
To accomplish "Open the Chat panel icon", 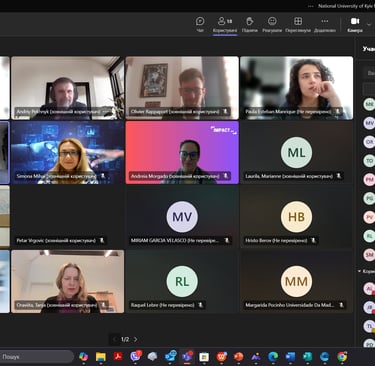I will click(200, 25).
